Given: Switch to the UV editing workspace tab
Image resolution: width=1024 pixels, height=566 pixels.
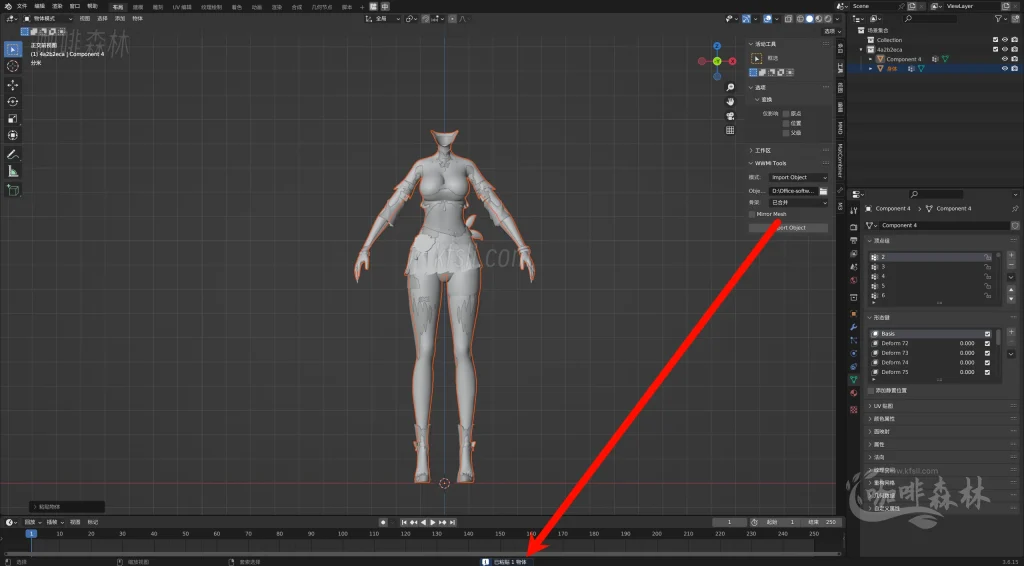Looking at the screenshot, I should pyautogui.click(x=180, y=7).
